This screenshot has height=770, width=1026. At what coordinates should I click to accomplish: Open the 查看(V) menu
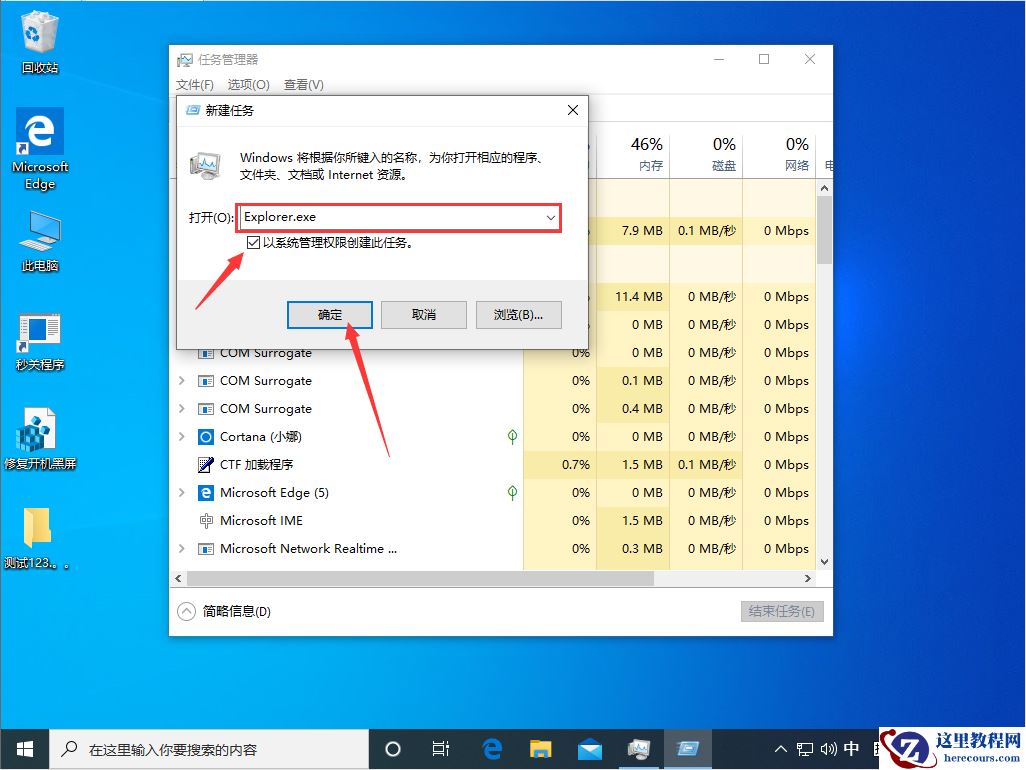(302, 84)
